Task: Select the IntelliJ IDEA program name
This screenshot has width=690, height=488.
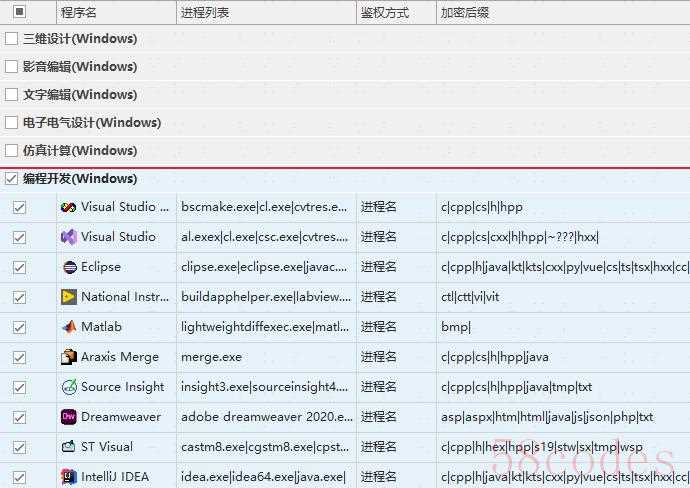Action: 115,477
